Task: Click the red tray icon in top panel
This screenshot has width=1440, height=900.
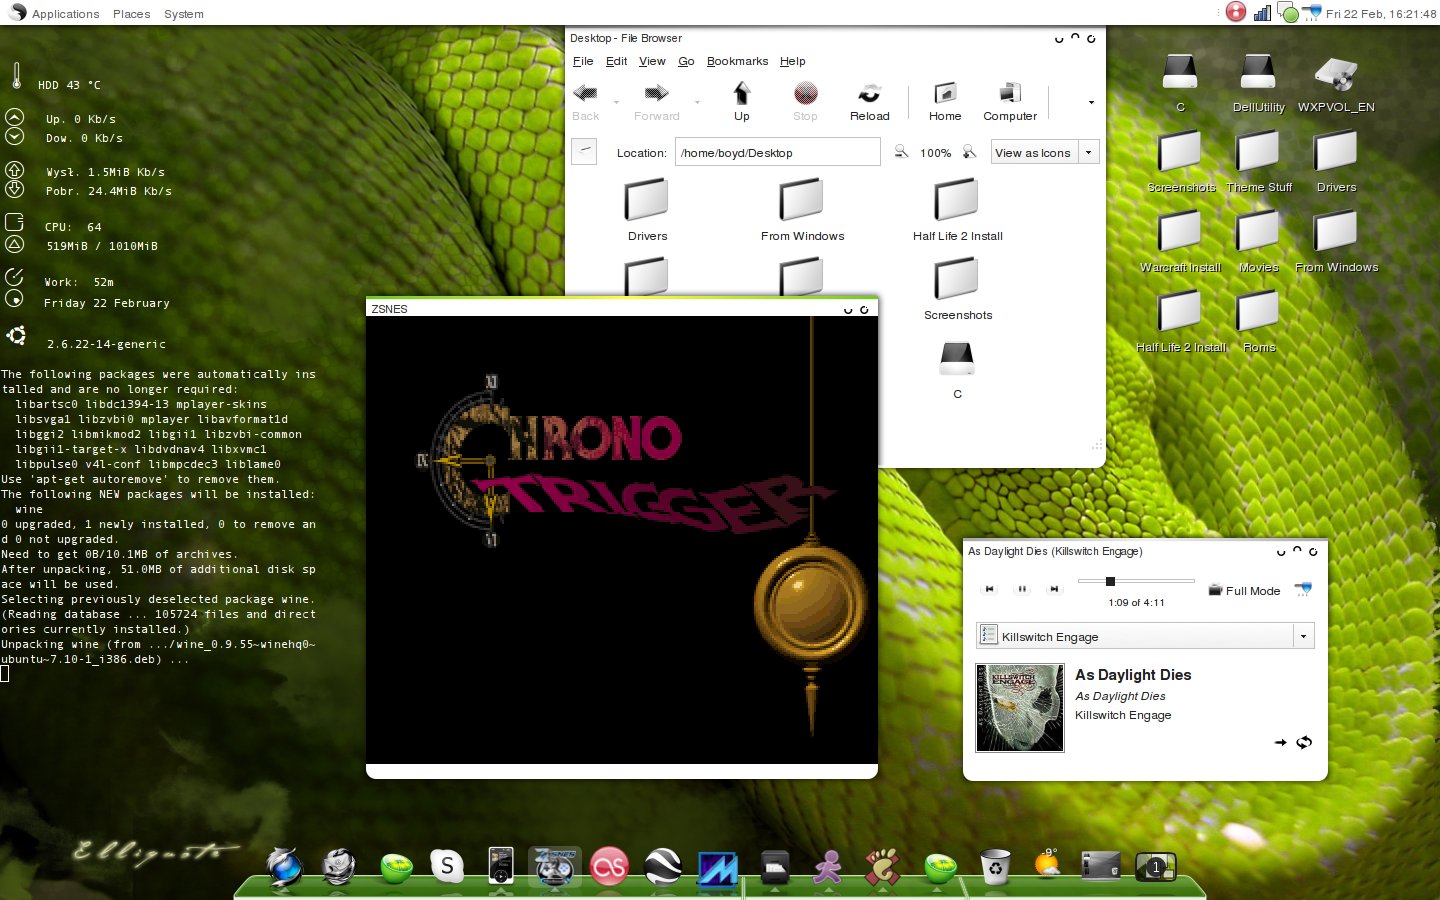Action: 1236,12
